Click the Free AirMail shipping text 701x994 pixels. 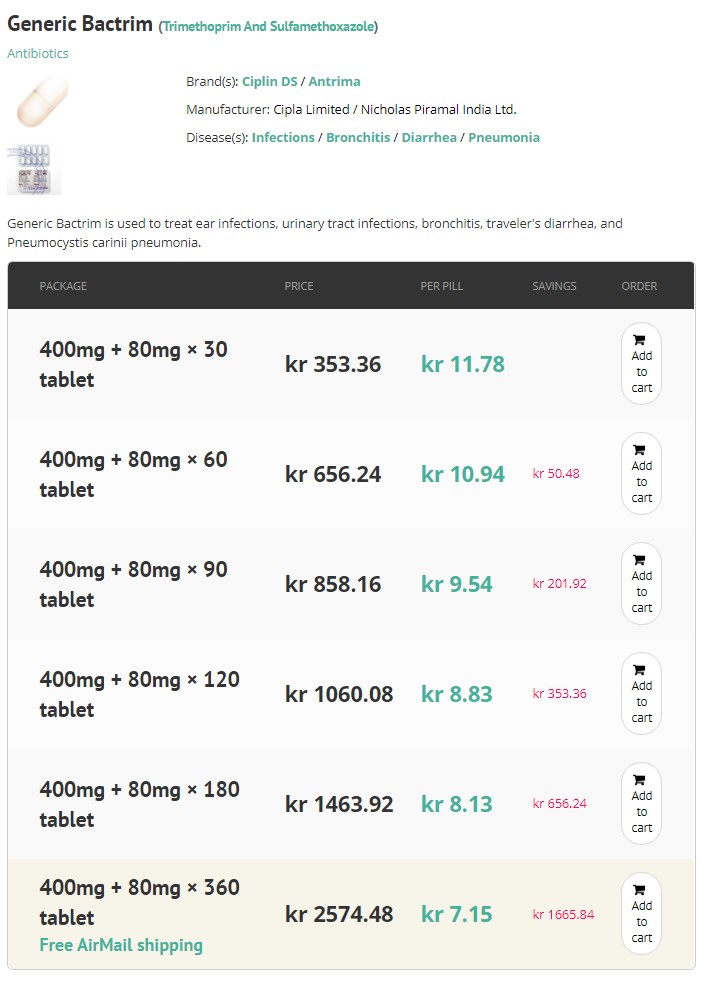[121, 945]
